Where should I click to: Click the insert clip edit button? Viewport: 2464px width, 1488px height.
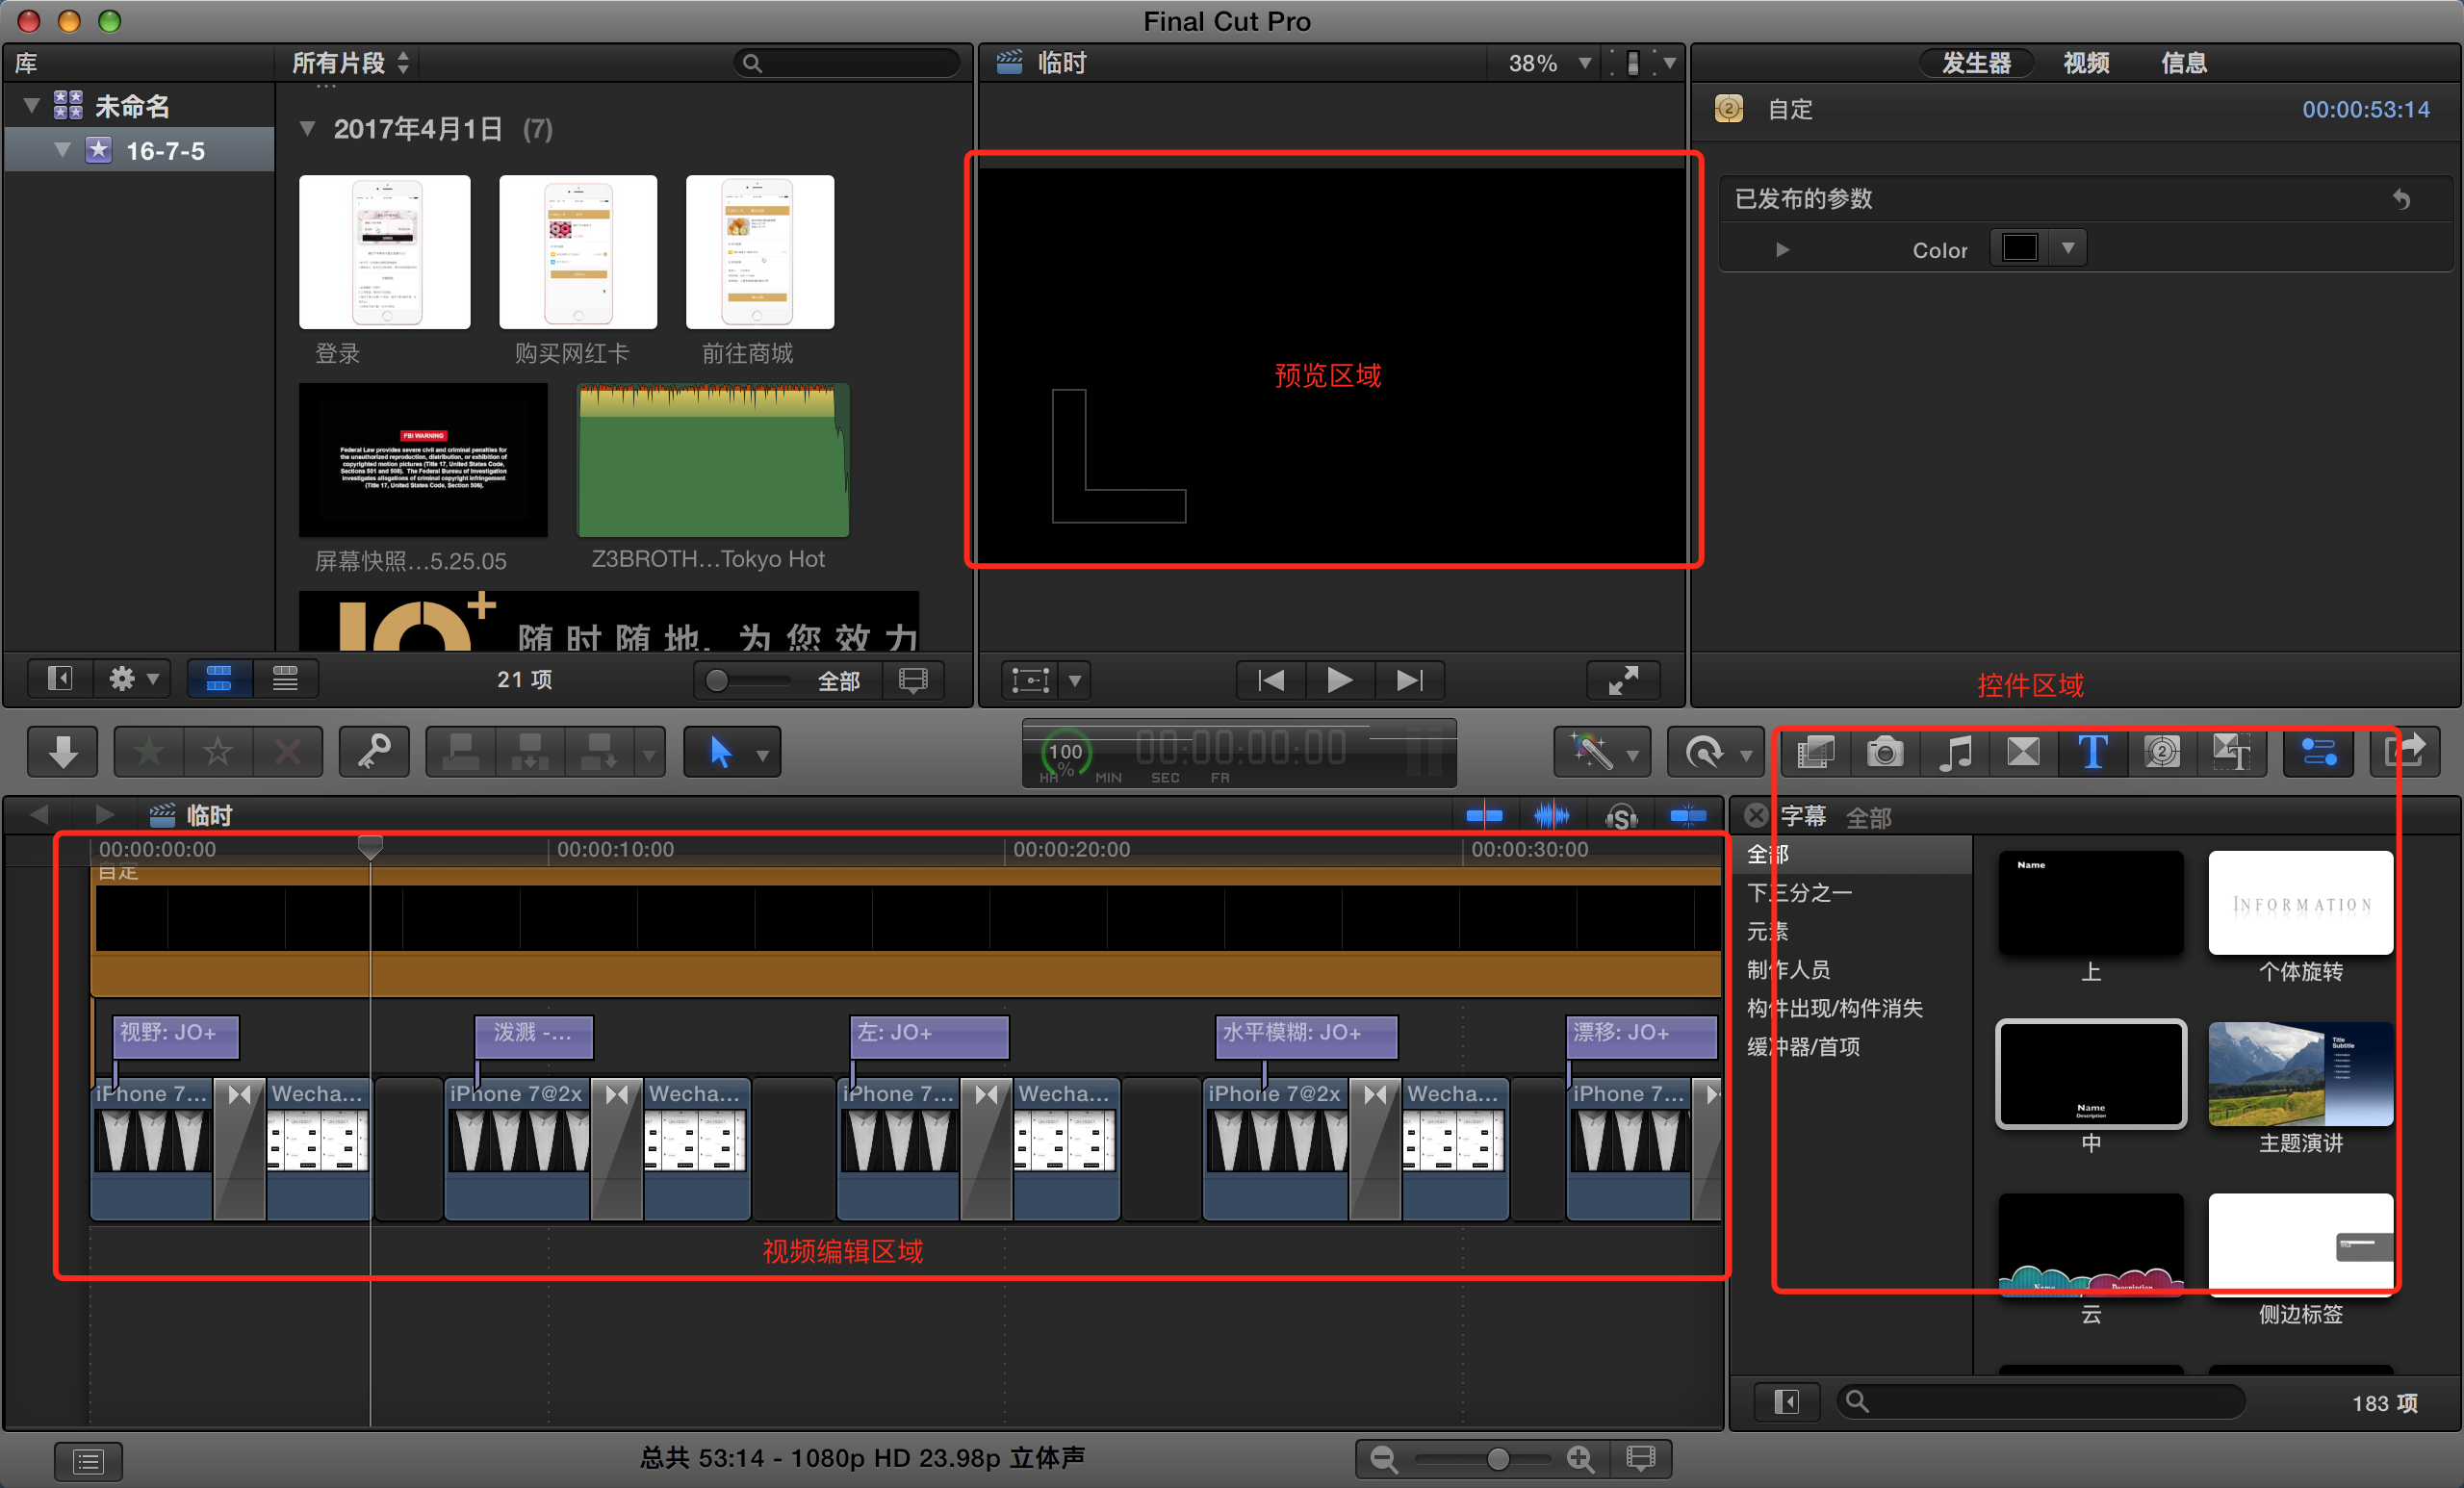[530, 751]
